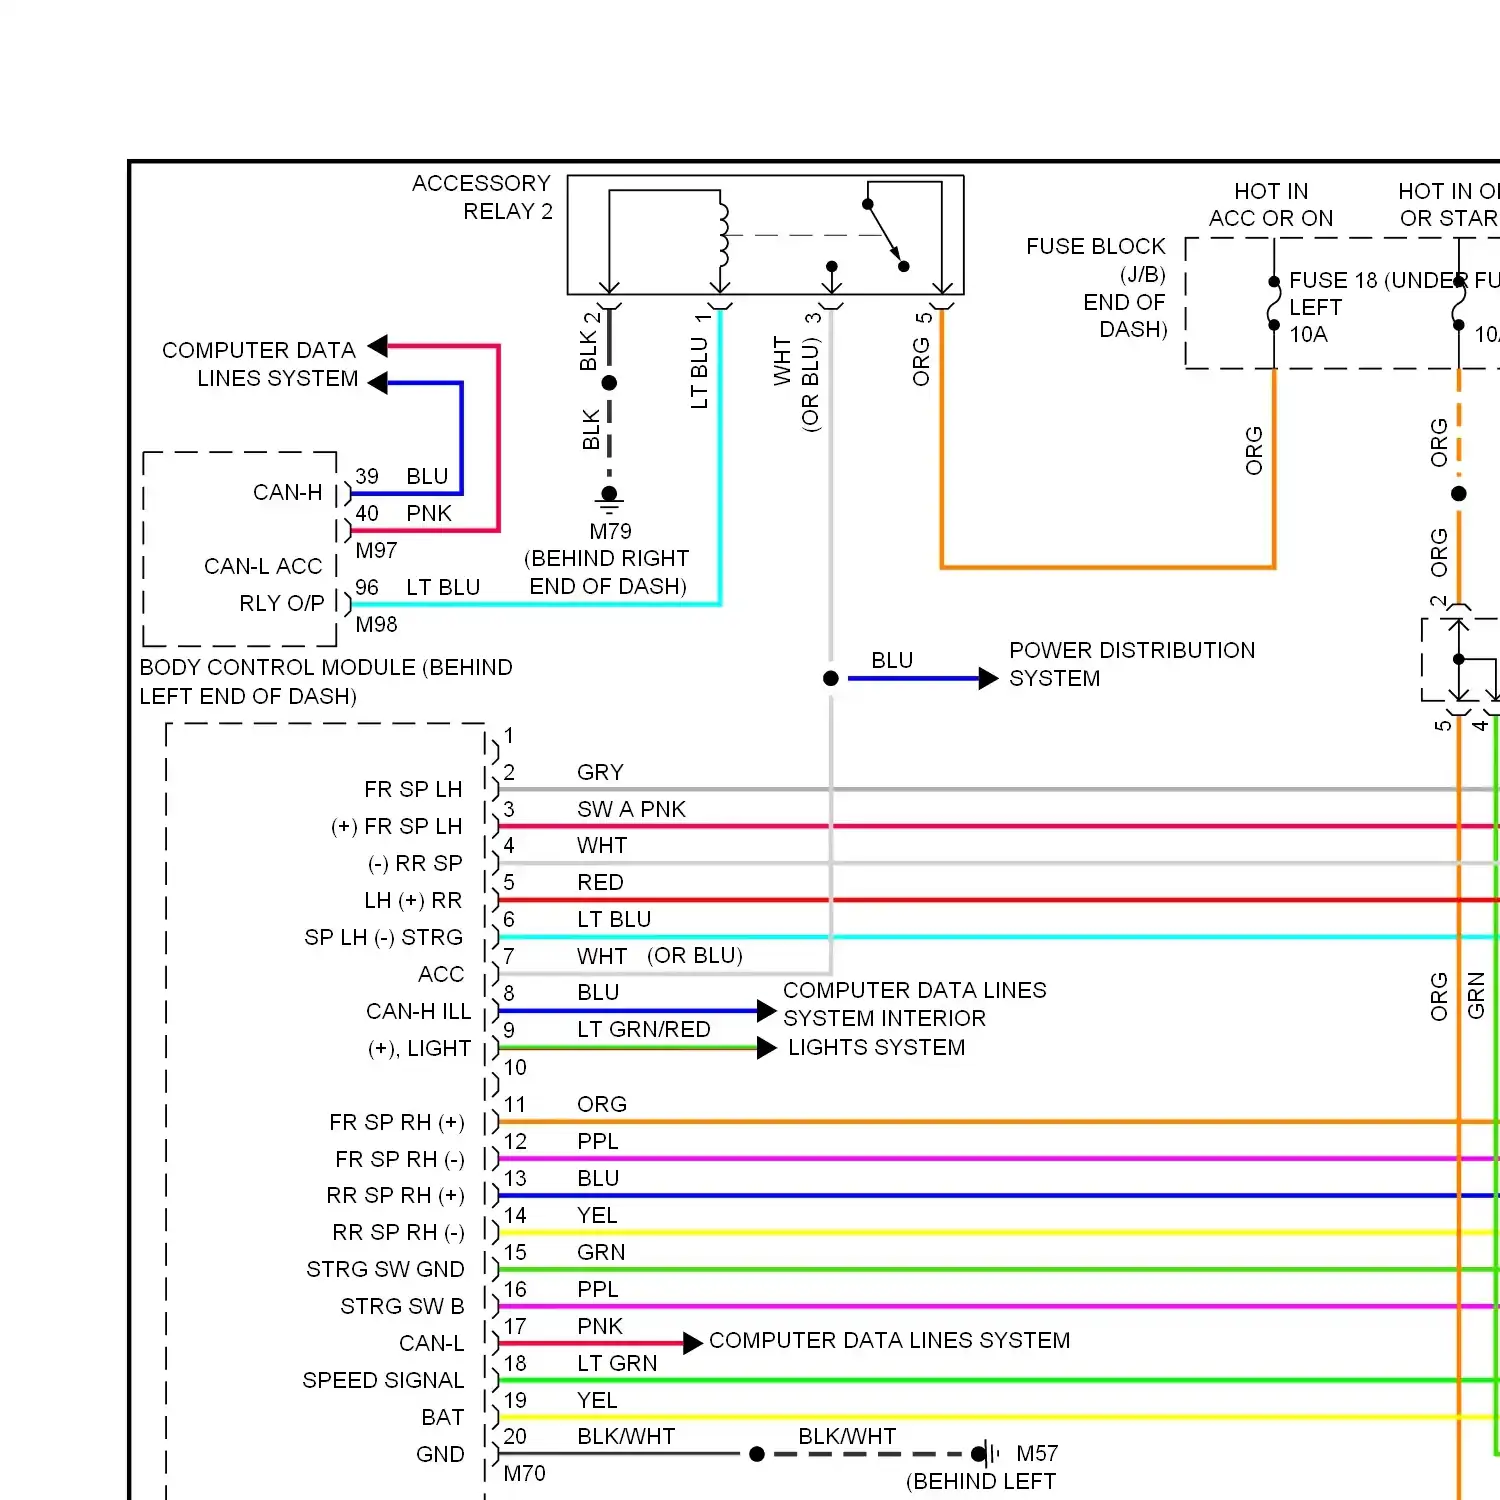Select the FUSE 18 label in the fuse block
Screen dimensions: 1500x1500
click(1333, 280)
